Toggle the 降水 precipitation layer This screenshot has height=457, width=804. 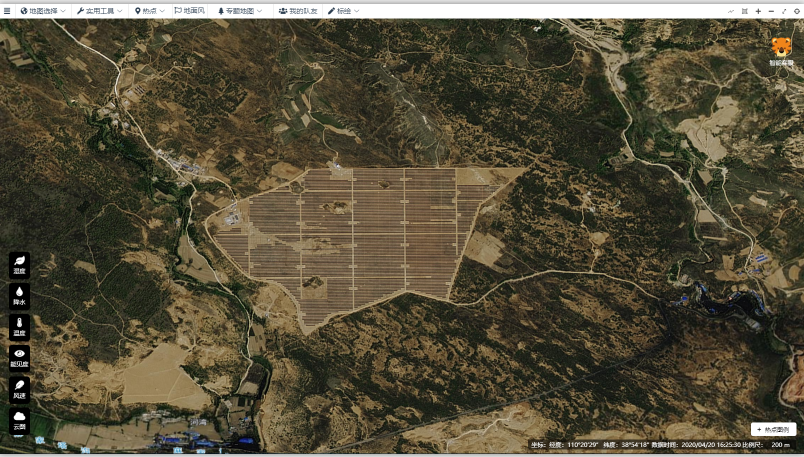pyautogui.click(x=19, y=295)
